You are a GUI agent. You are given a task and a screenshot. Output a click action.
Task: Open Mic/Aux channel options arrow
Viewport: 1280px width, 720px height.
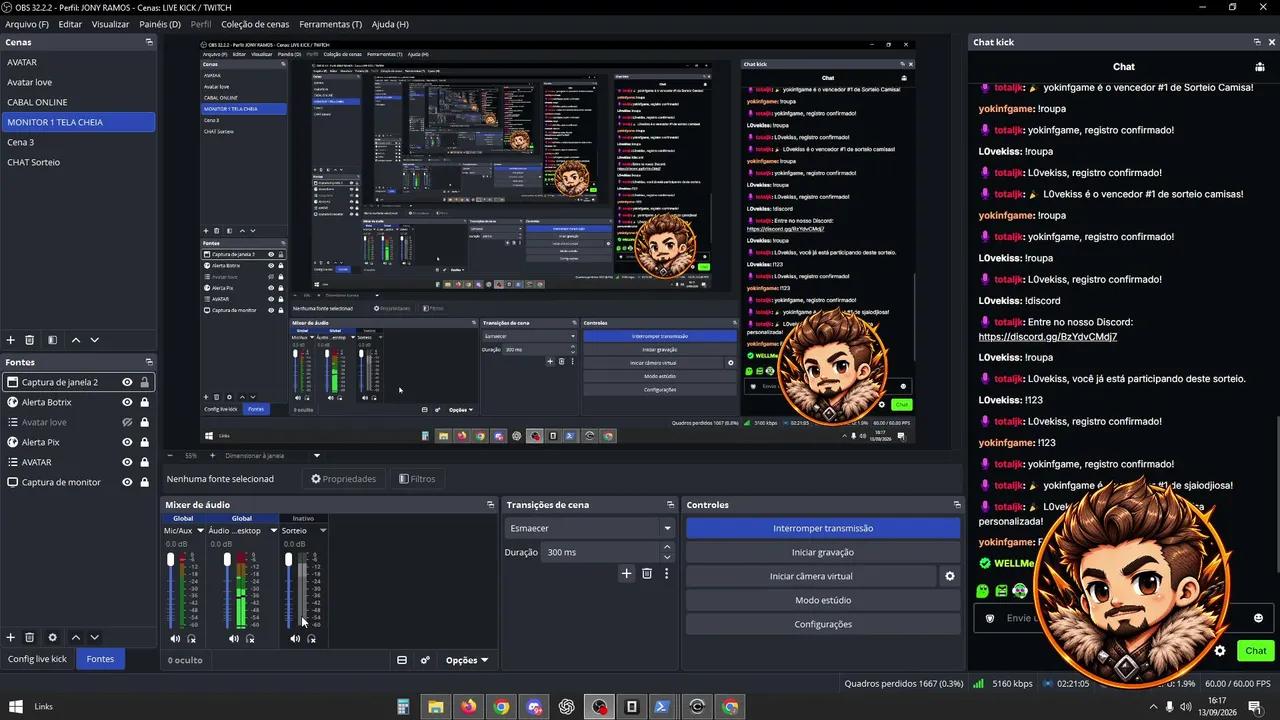tap(200, 531)
